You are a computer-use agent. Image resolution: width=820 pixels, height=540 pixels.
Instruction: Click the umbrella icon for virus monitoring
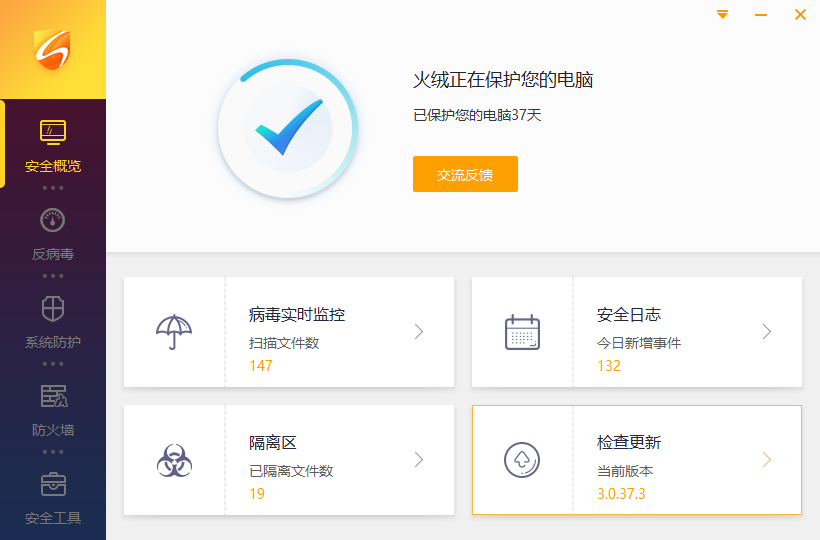[x=174, y=332]
